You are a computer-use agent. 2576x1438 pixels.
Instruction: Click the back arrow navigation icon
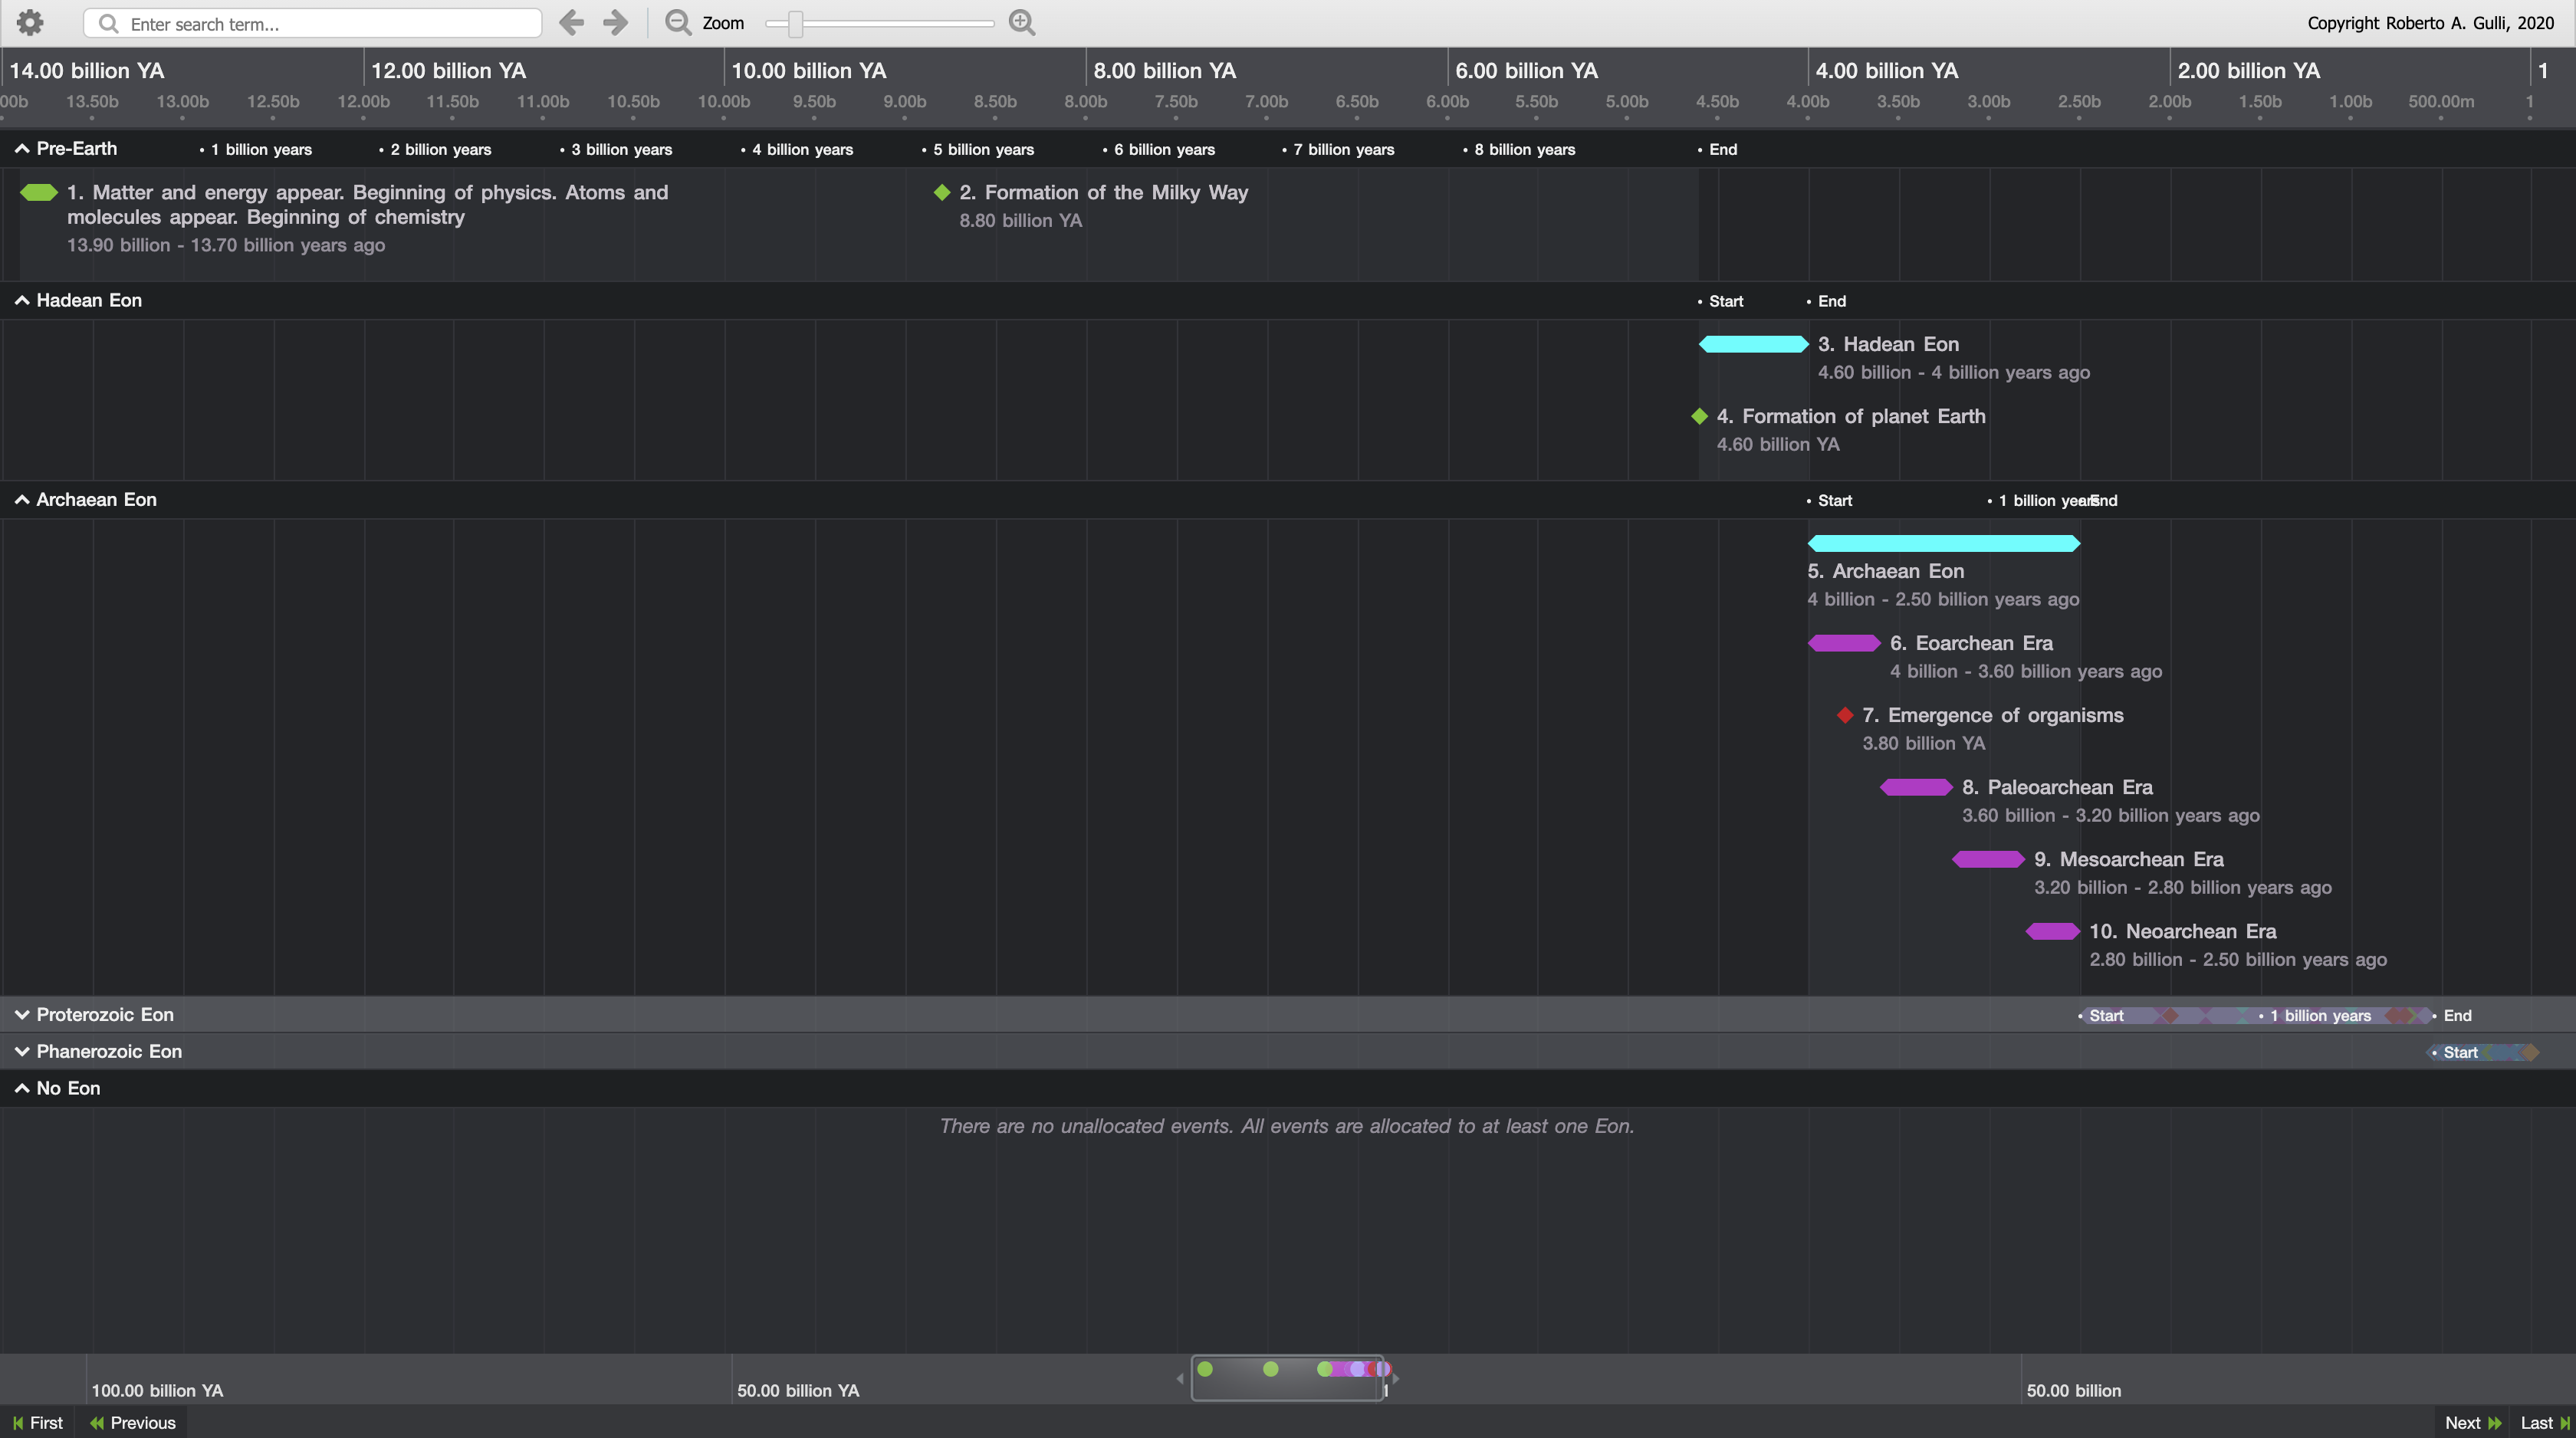[571, 23]
